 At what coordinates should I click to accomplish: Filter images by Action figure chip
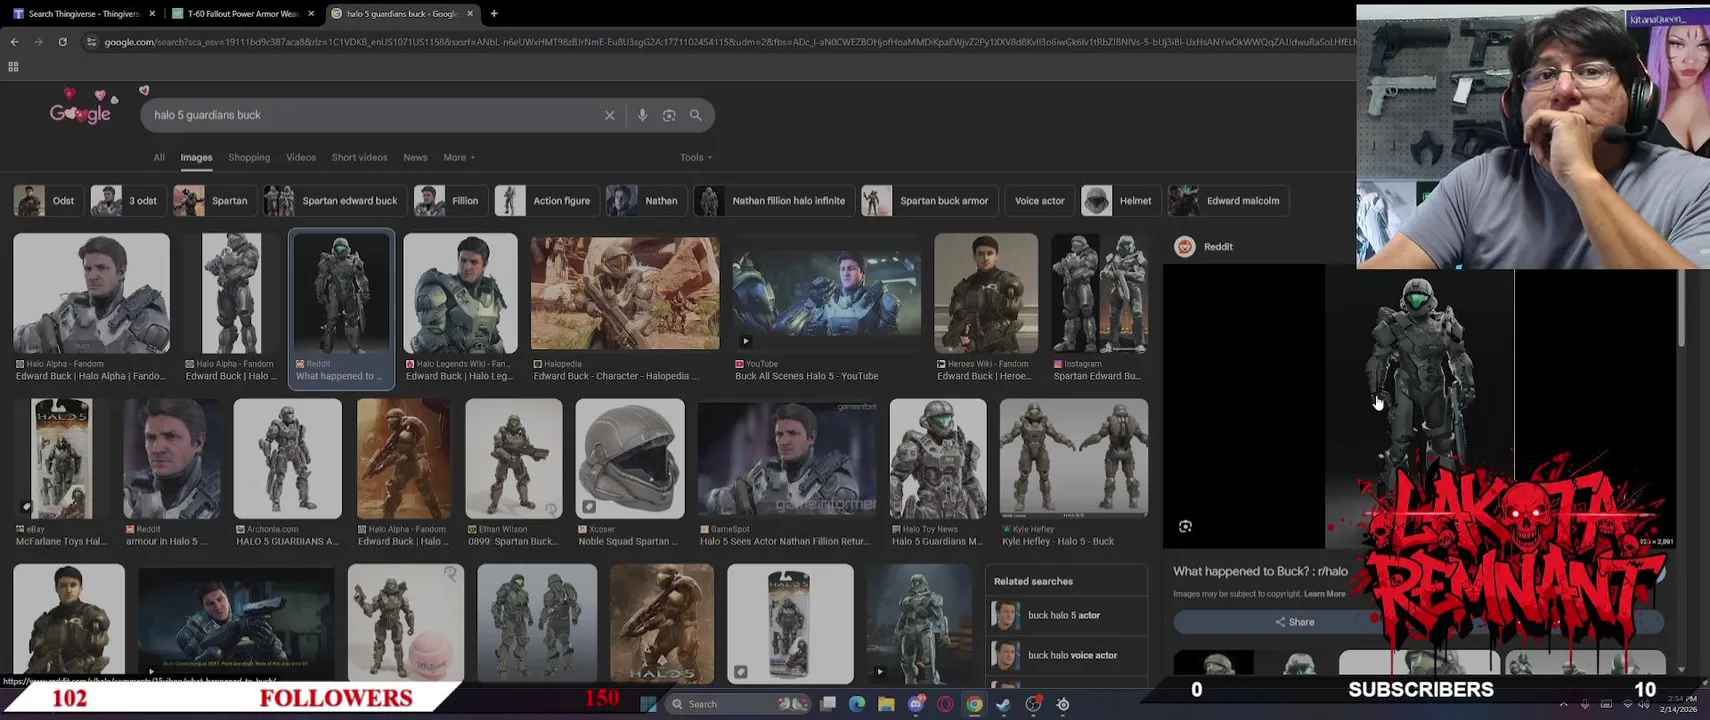point(546,201)
